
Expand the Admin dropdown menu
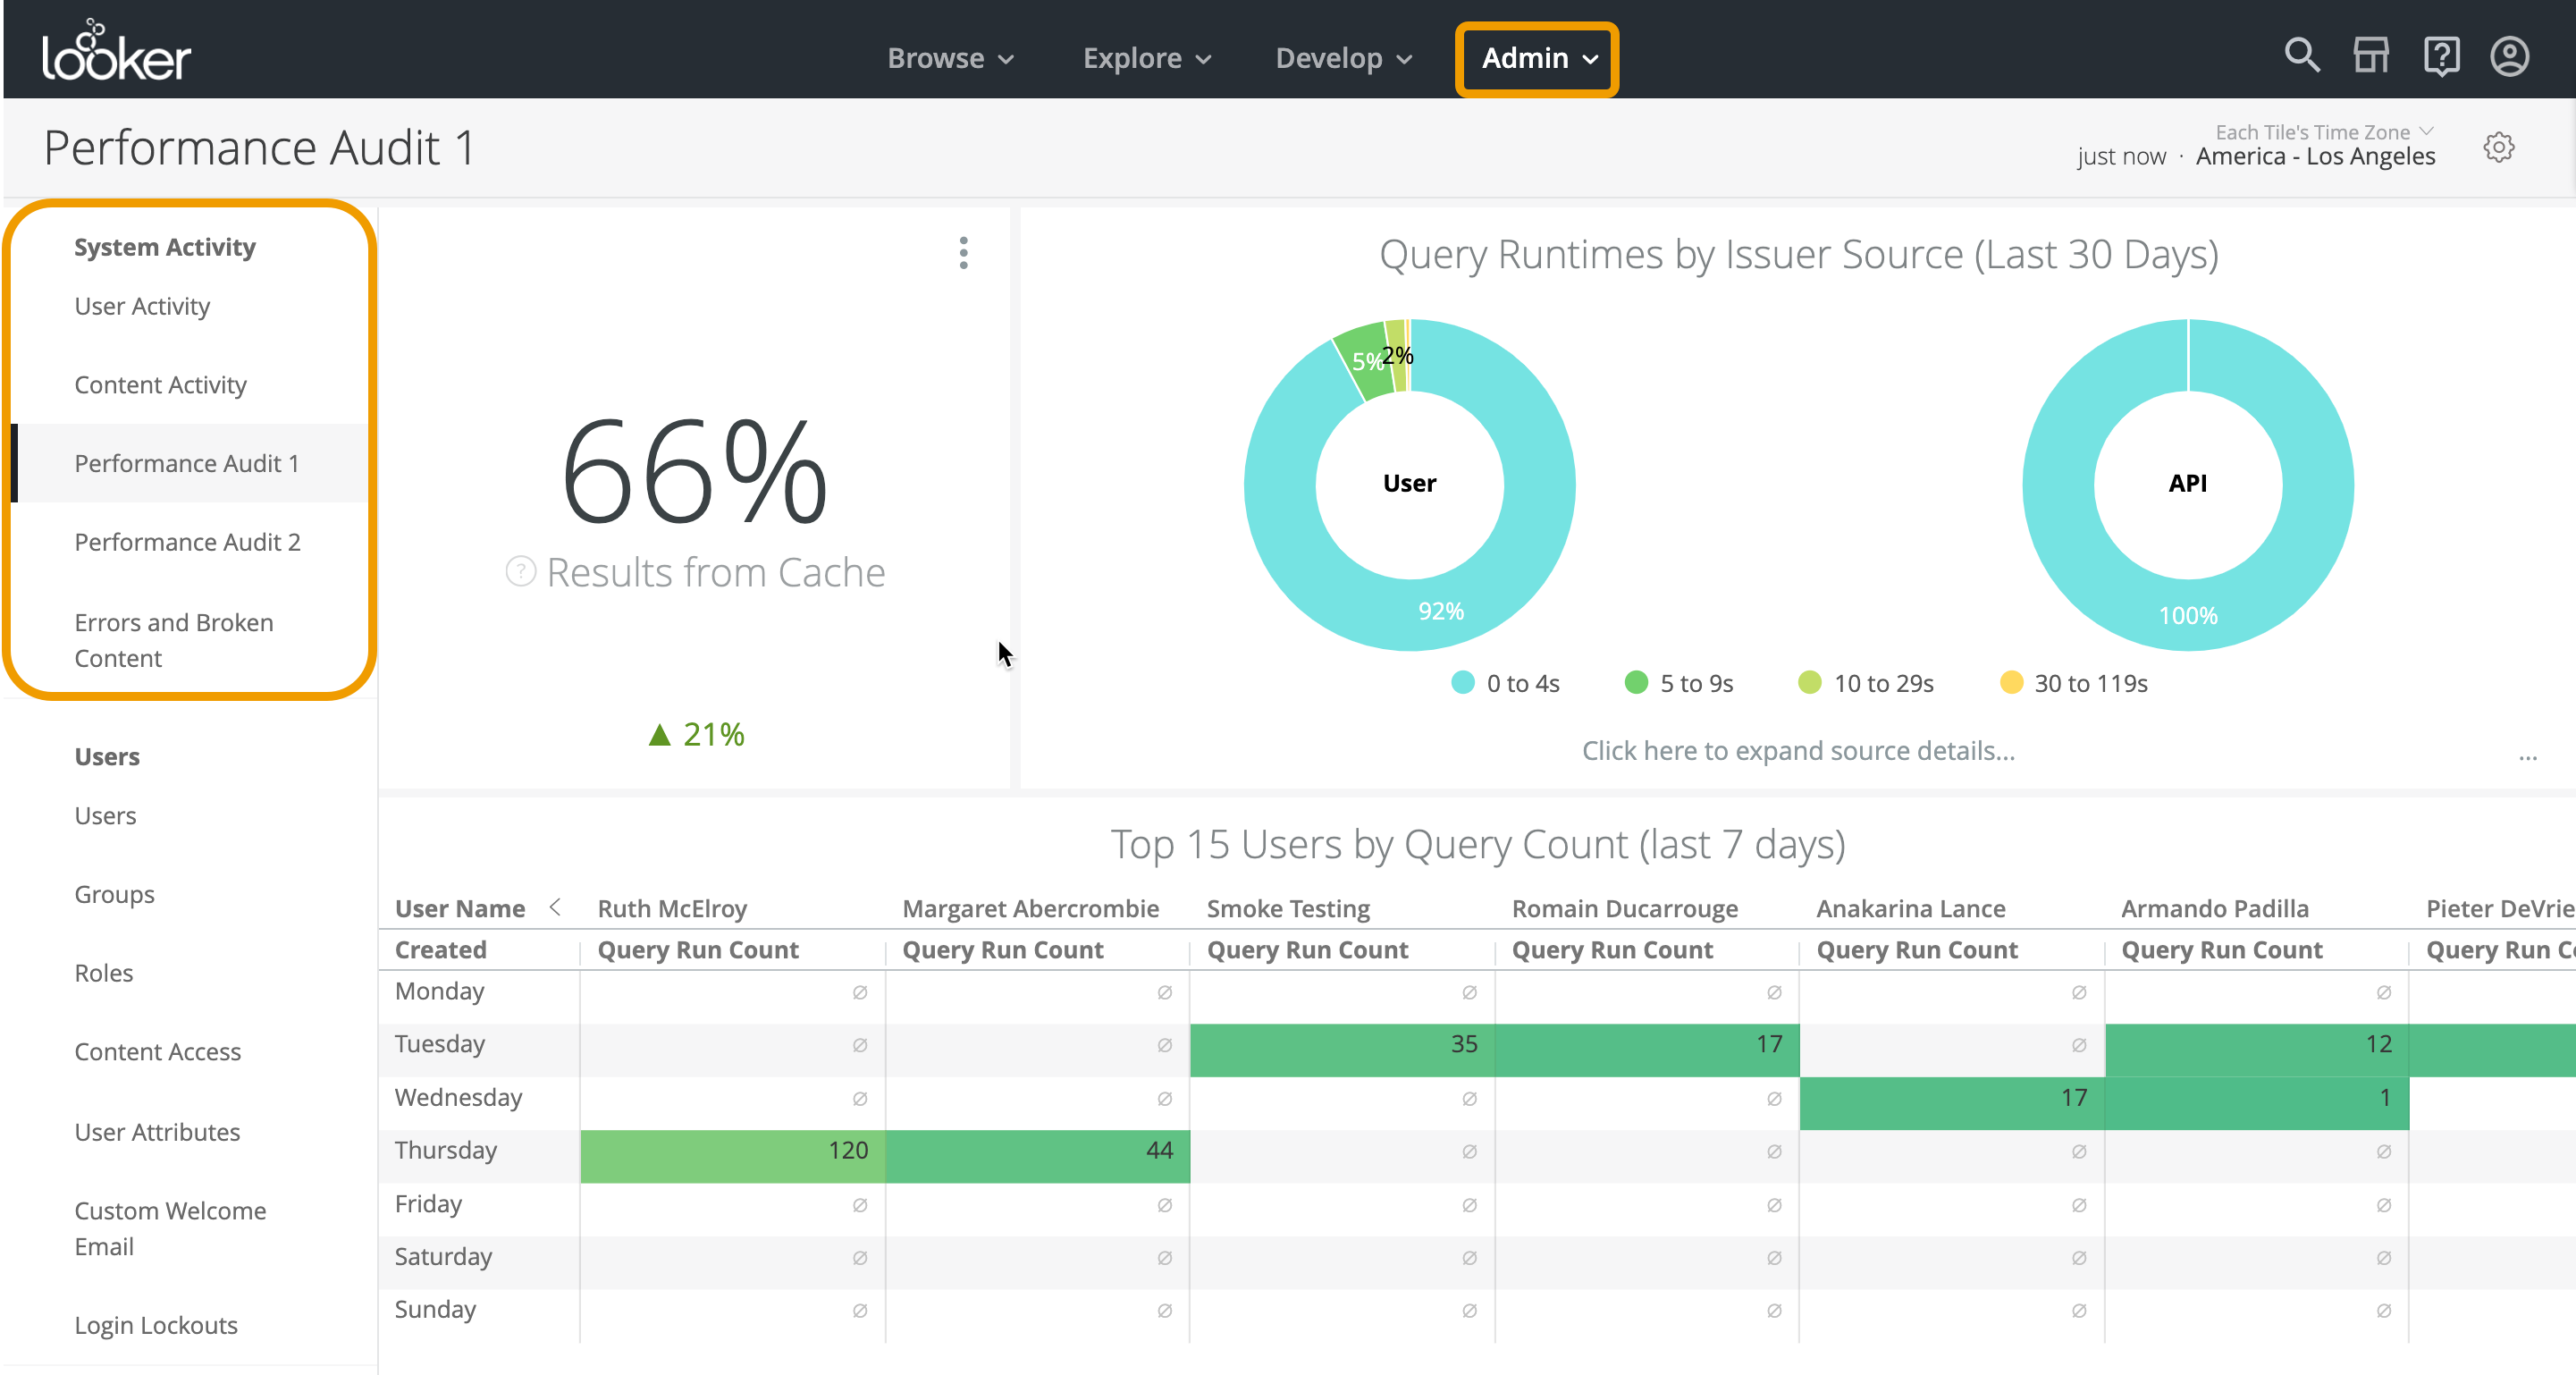pyautogui.click(x=1538, y=58)
